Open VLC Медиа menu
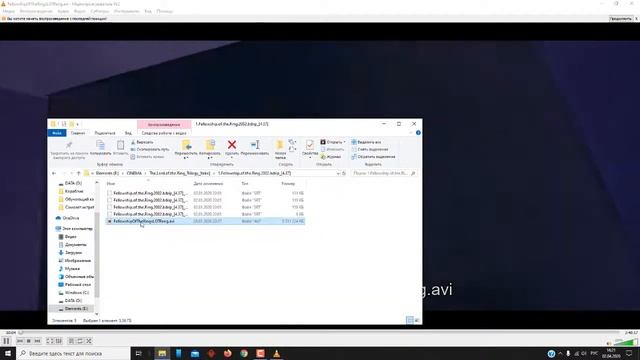 9,11
